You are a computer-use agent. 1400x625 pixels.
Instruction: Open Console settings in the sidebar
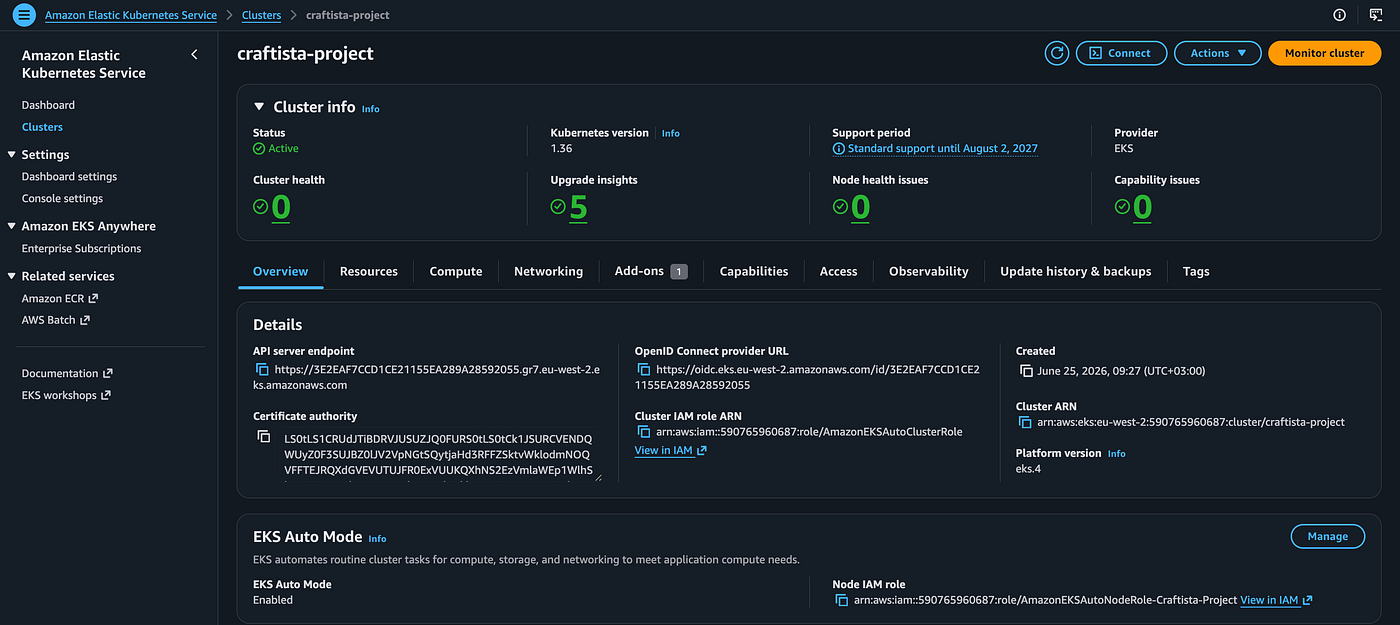[62, 199]
